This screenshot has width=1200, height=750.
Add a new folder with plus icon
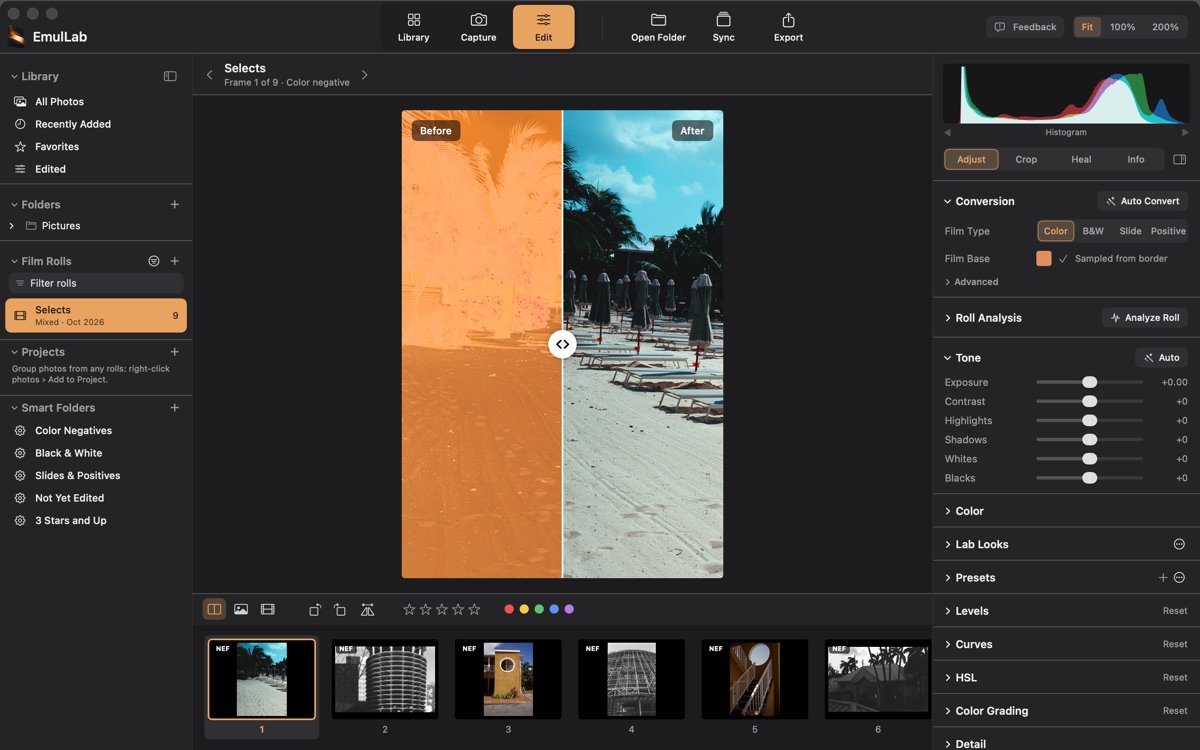(174, 204)
